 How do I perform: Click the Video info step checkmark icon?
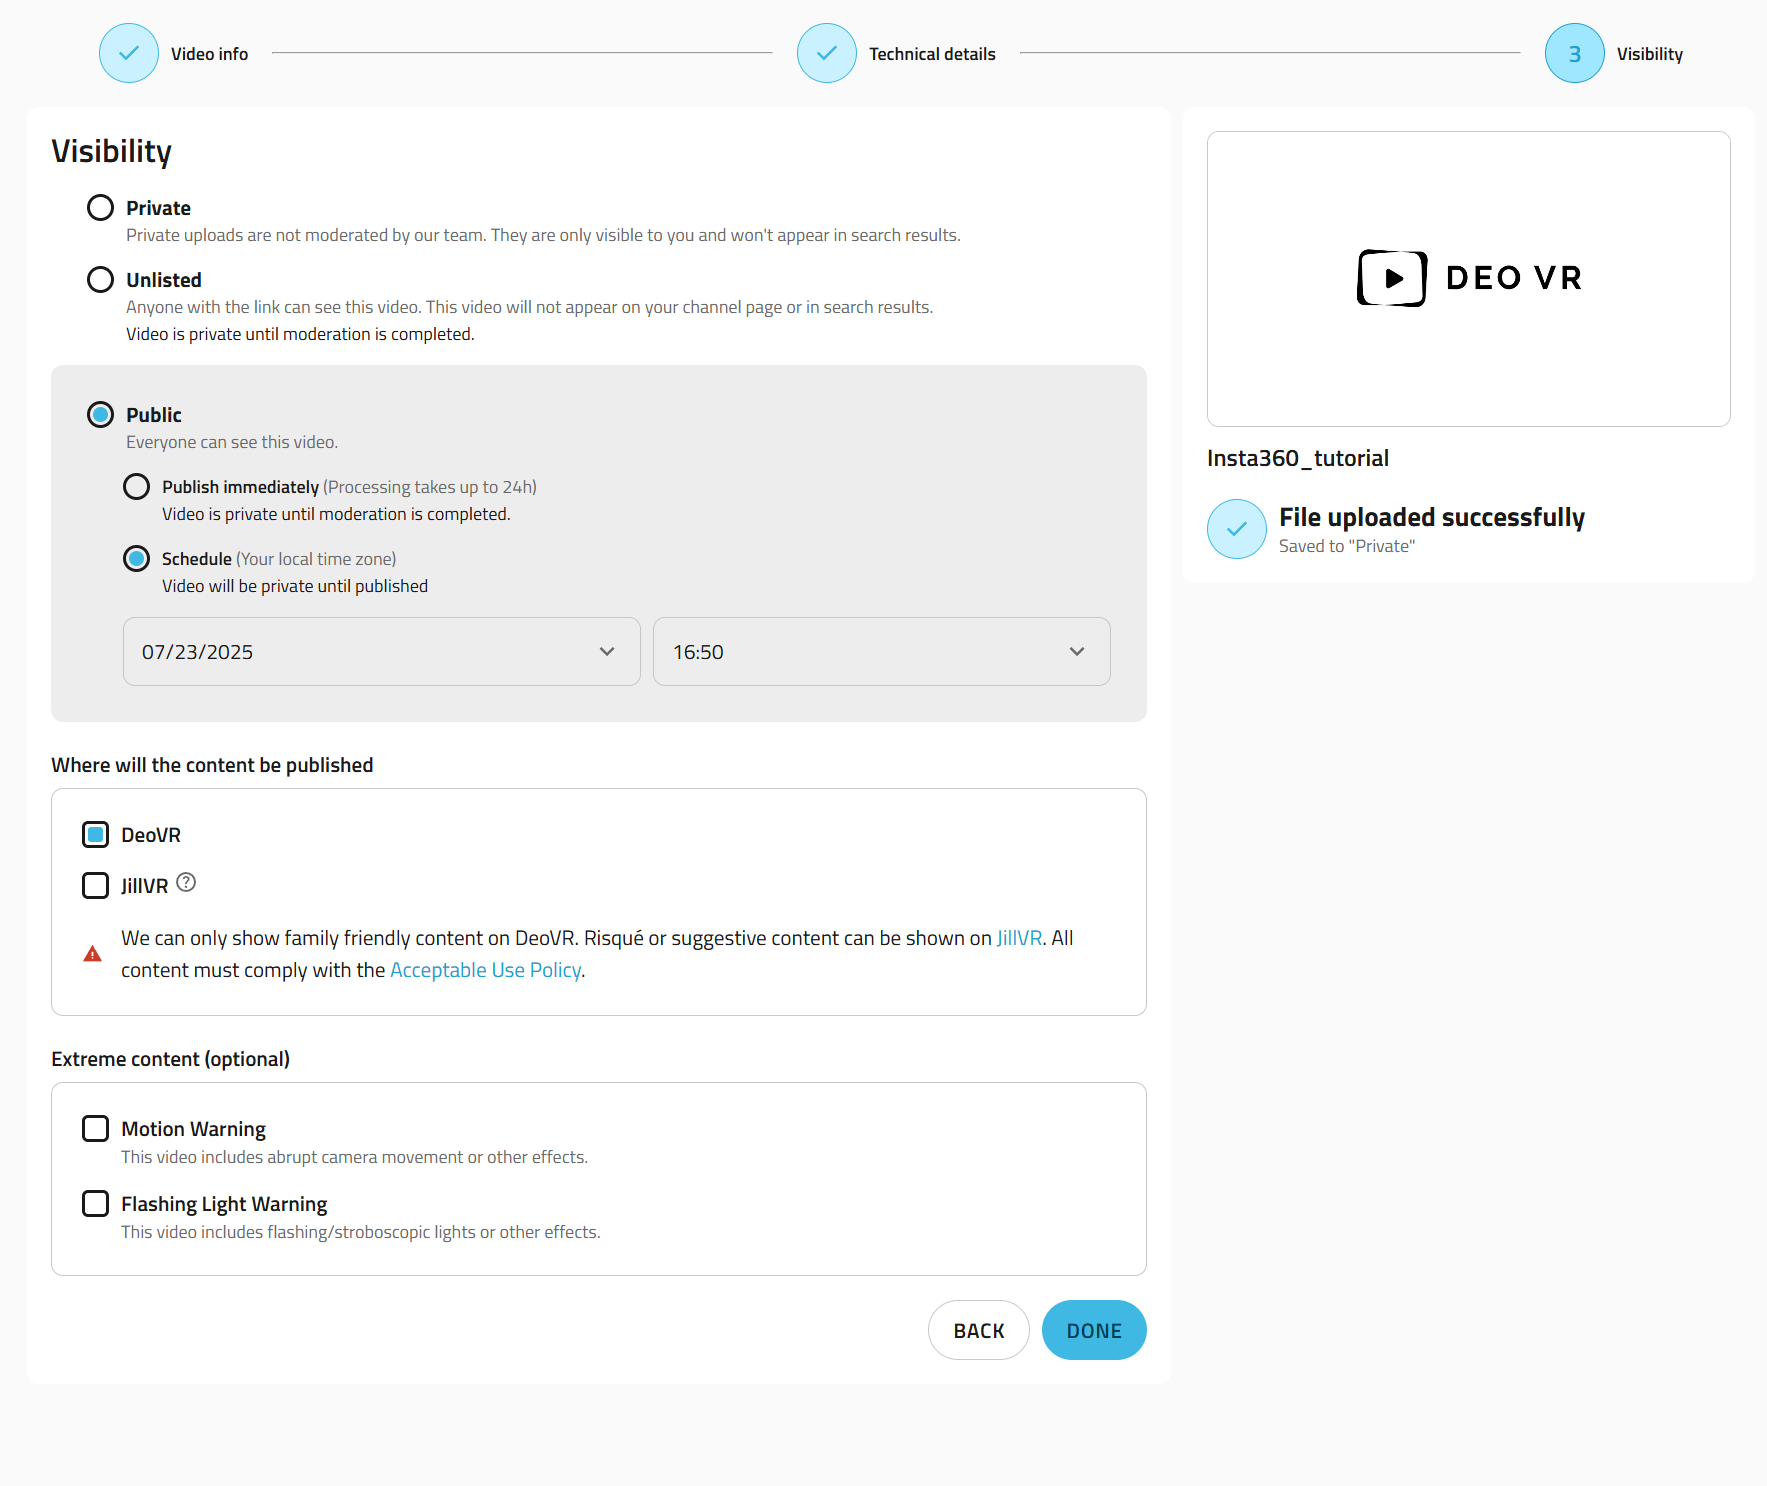point(129,53)
